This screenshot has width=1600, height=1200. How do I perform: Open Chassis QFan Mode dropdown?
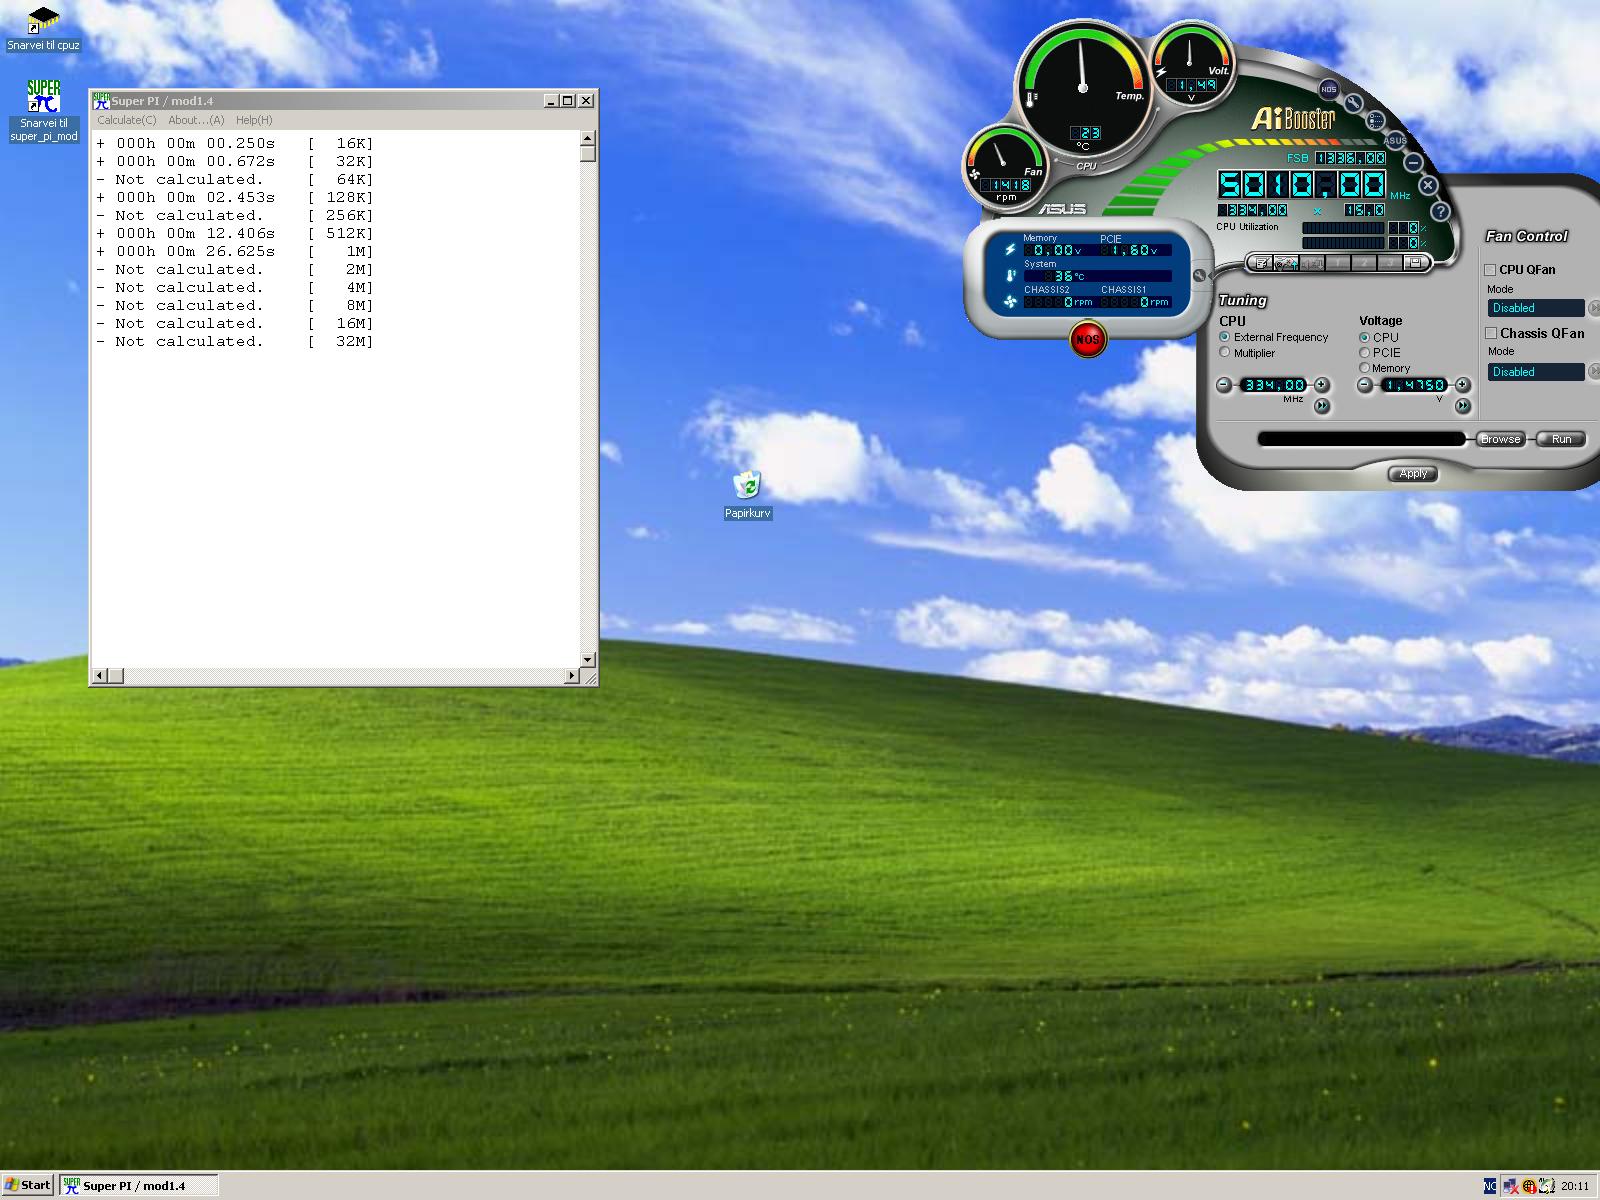1536,372
